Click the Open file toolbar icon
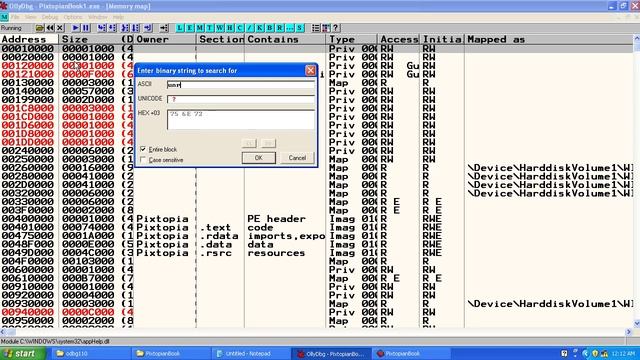The image size is (640, 360). [40, 28]
